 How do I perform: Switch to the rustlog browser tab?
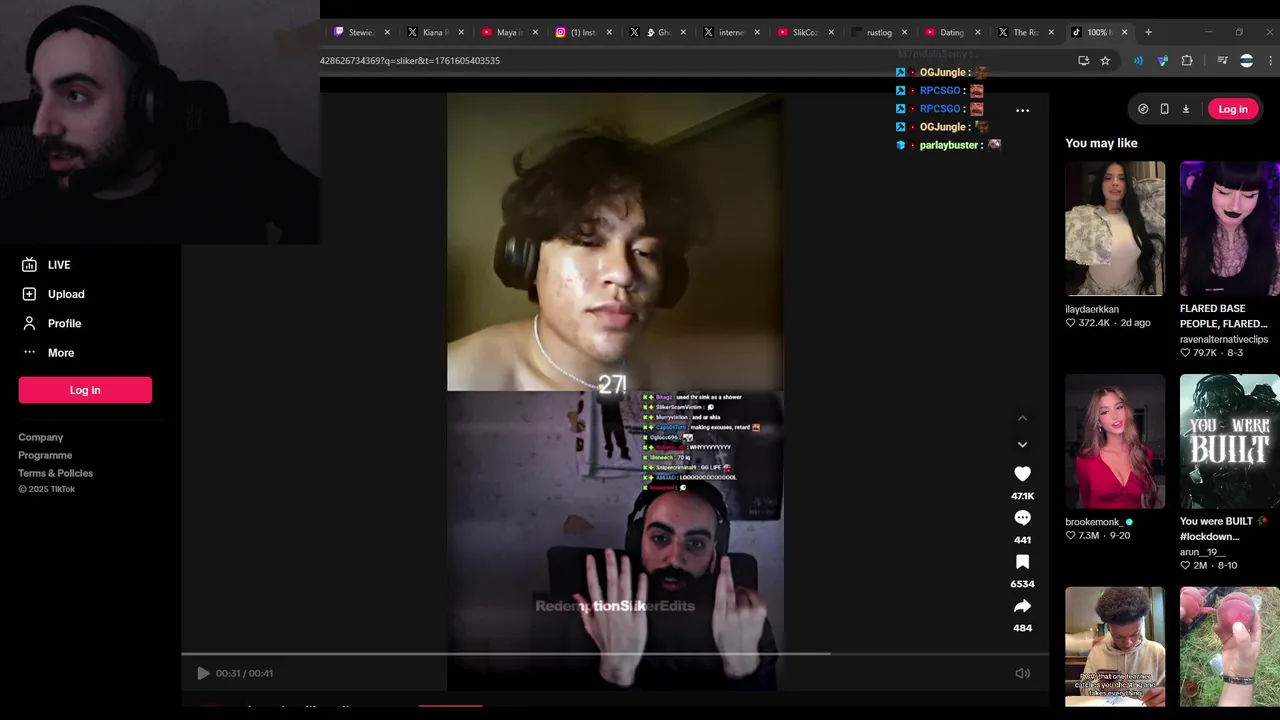(x=878, y=32)
